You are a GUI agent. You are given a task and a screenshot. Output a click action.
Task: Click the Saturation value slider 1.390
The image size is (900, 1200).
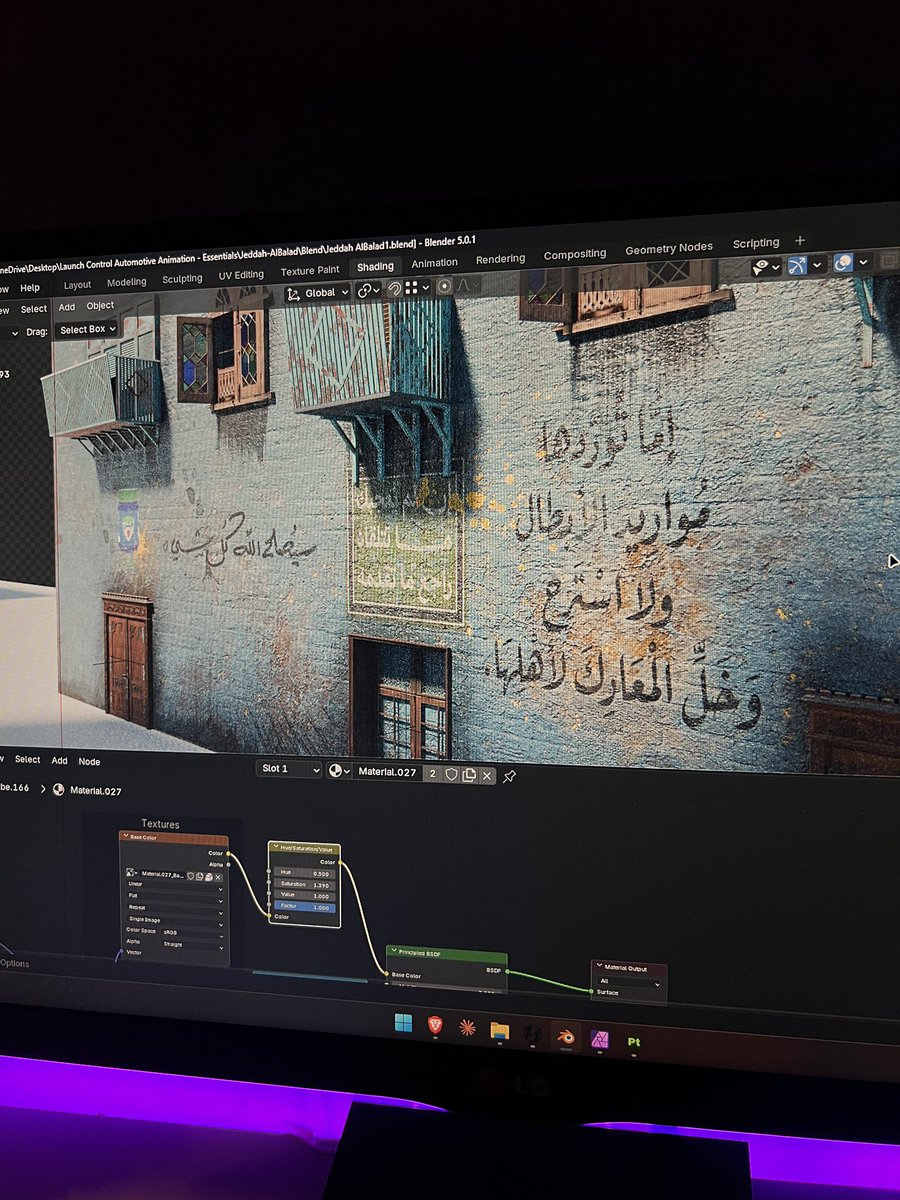305,885
